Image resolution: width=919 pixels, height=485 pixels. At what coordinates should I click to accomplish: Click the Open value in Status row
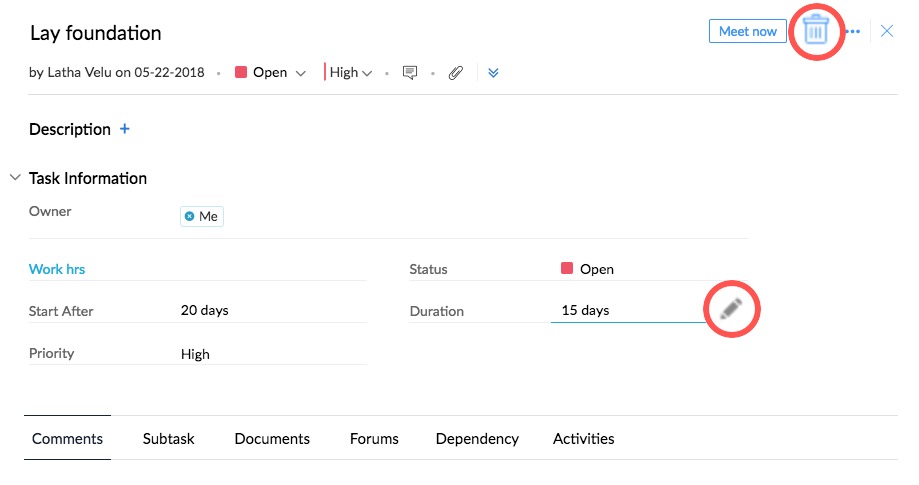point(597,269)
